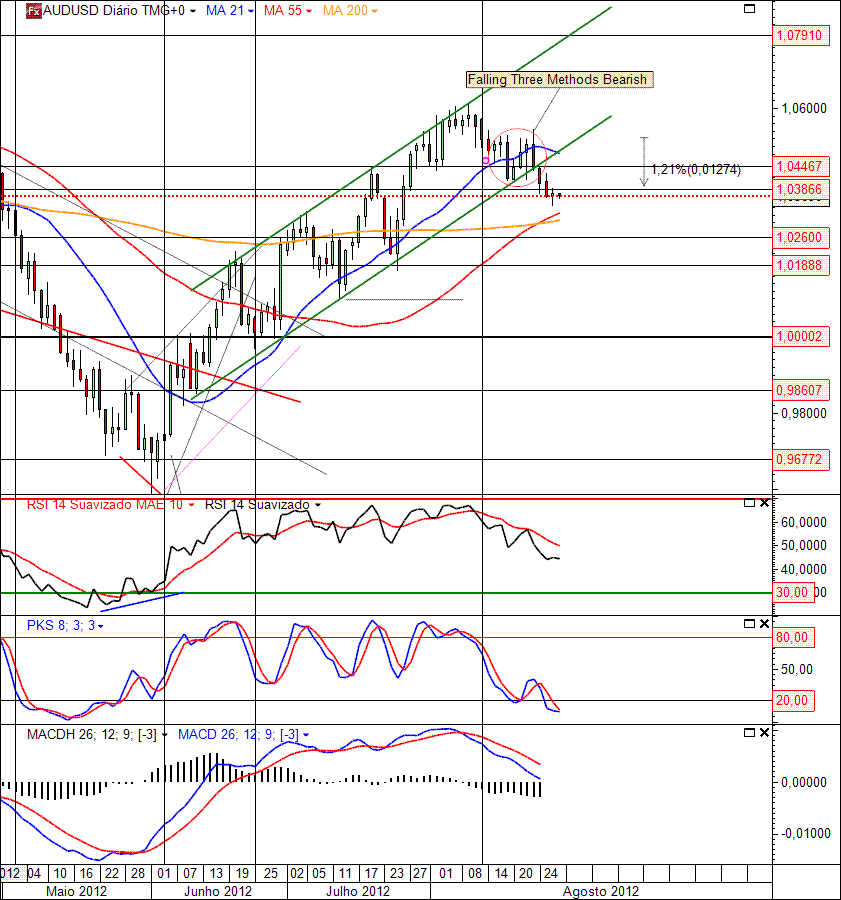Maximize the MACD indicator panel

point(749,732)
